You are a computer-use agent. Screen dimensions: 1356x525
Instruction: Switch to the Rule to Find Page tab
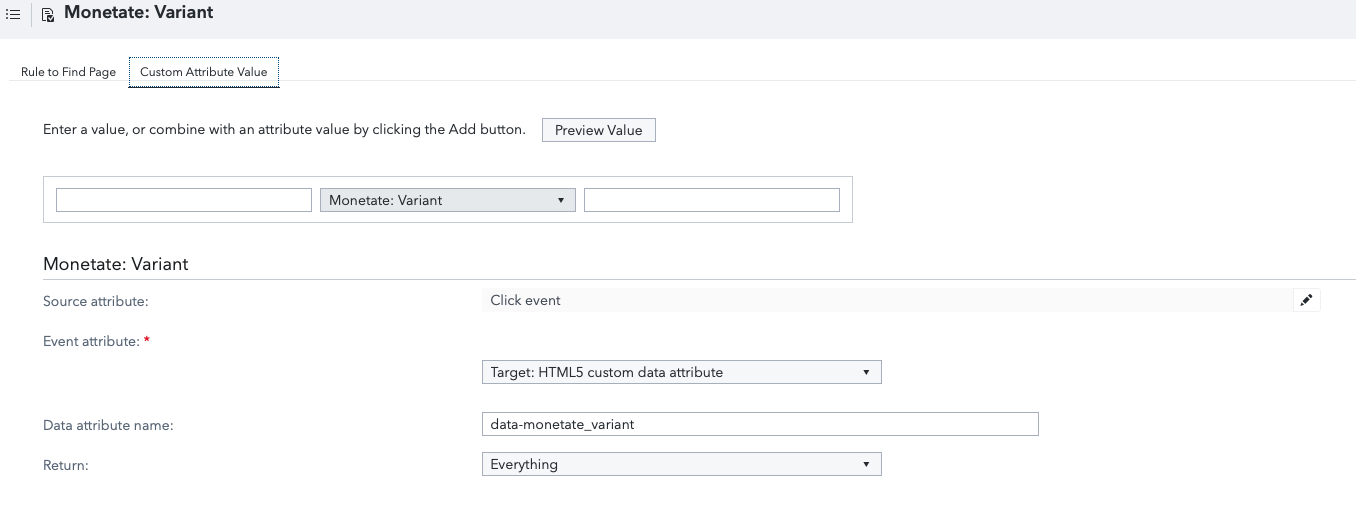tap(68, 72)
